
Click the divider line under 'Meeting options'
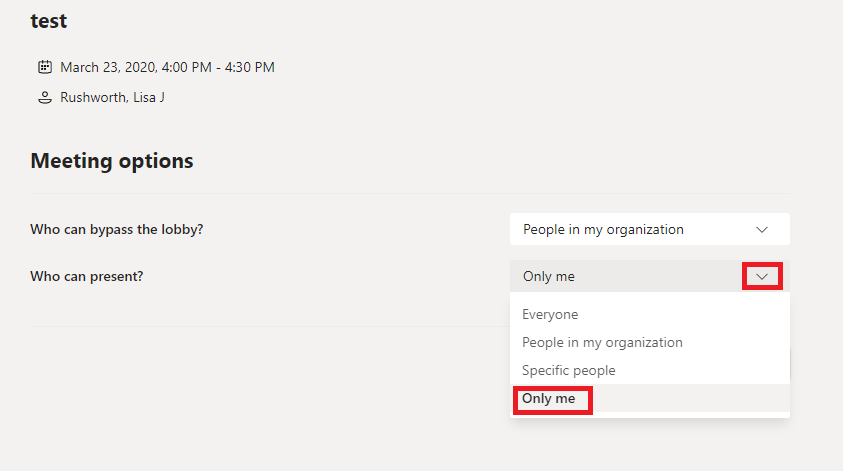(x=410, y=193)
